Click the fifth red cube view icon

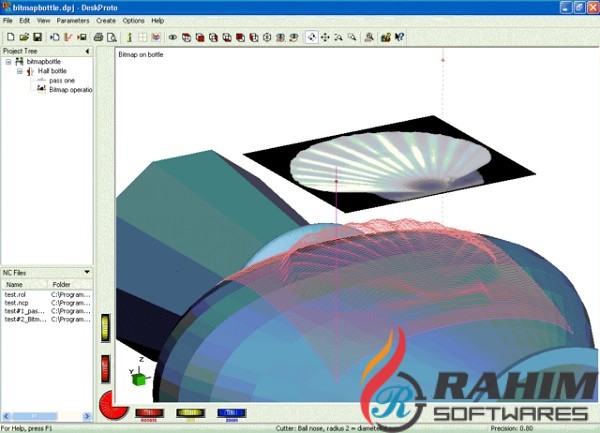pyautogui.click(x=240, y=37)
